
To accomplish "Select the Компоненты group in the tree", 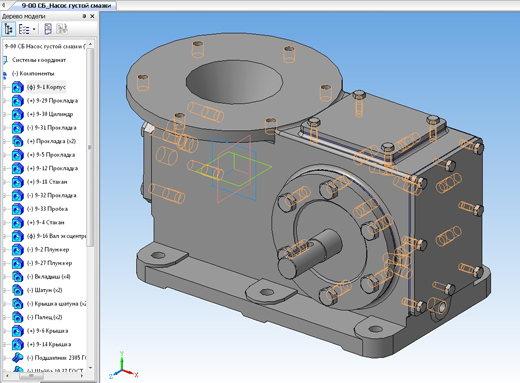I will pos(33,73).
